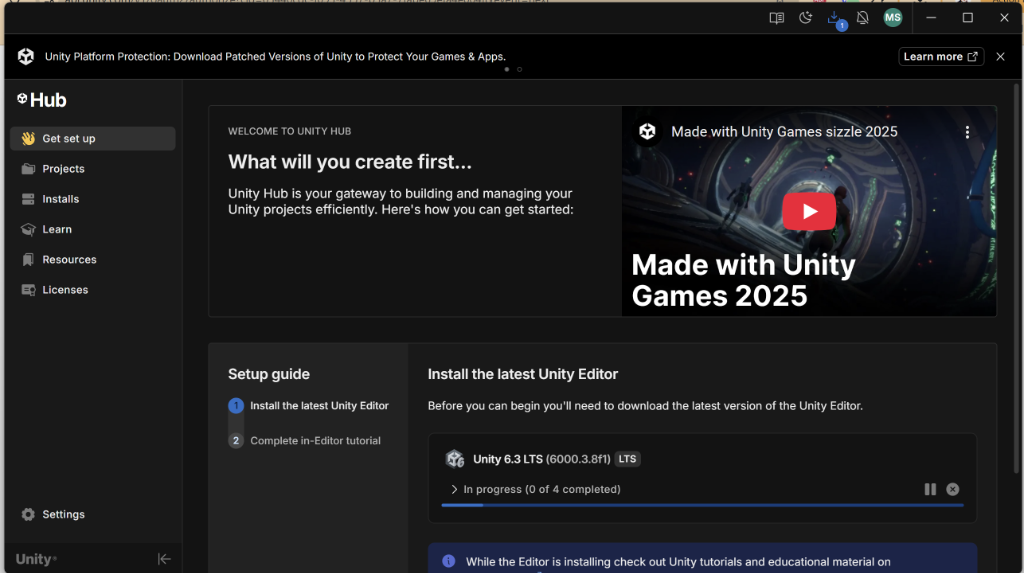The width and height of the screenshot is (1024, 573).
Task: Click the installation progress bar
Action: pyautogui.click(x=703, y=505)
